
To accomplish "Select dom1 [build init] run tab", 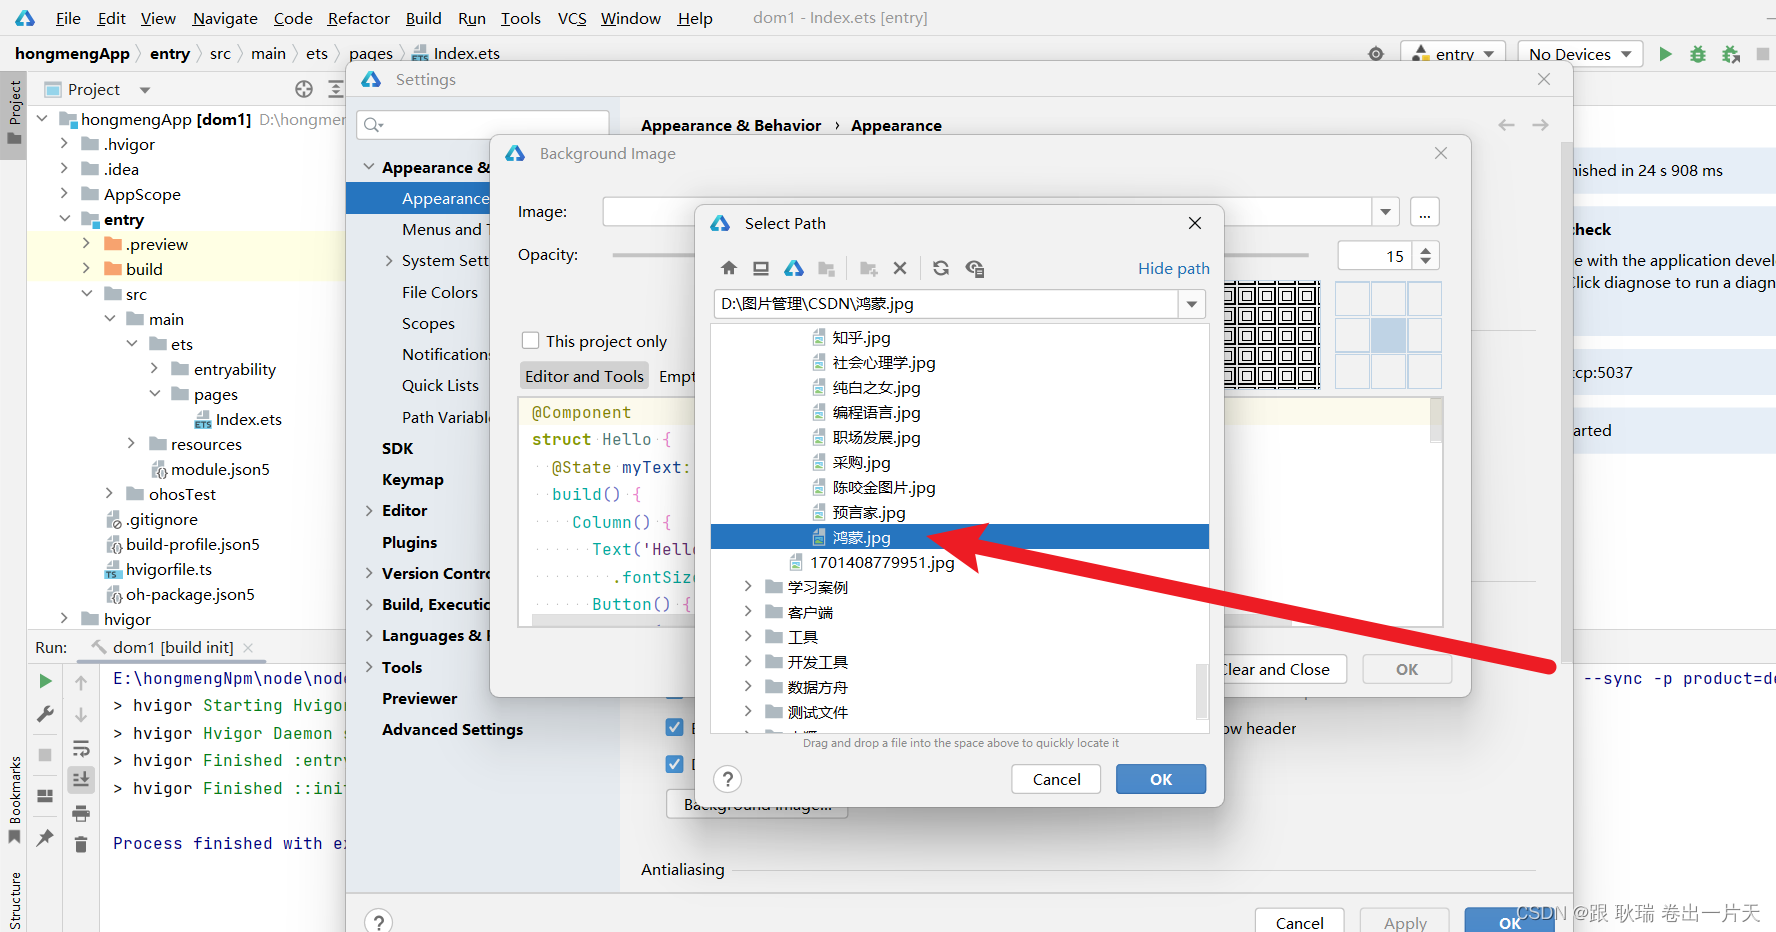I will tap(172, 647).
